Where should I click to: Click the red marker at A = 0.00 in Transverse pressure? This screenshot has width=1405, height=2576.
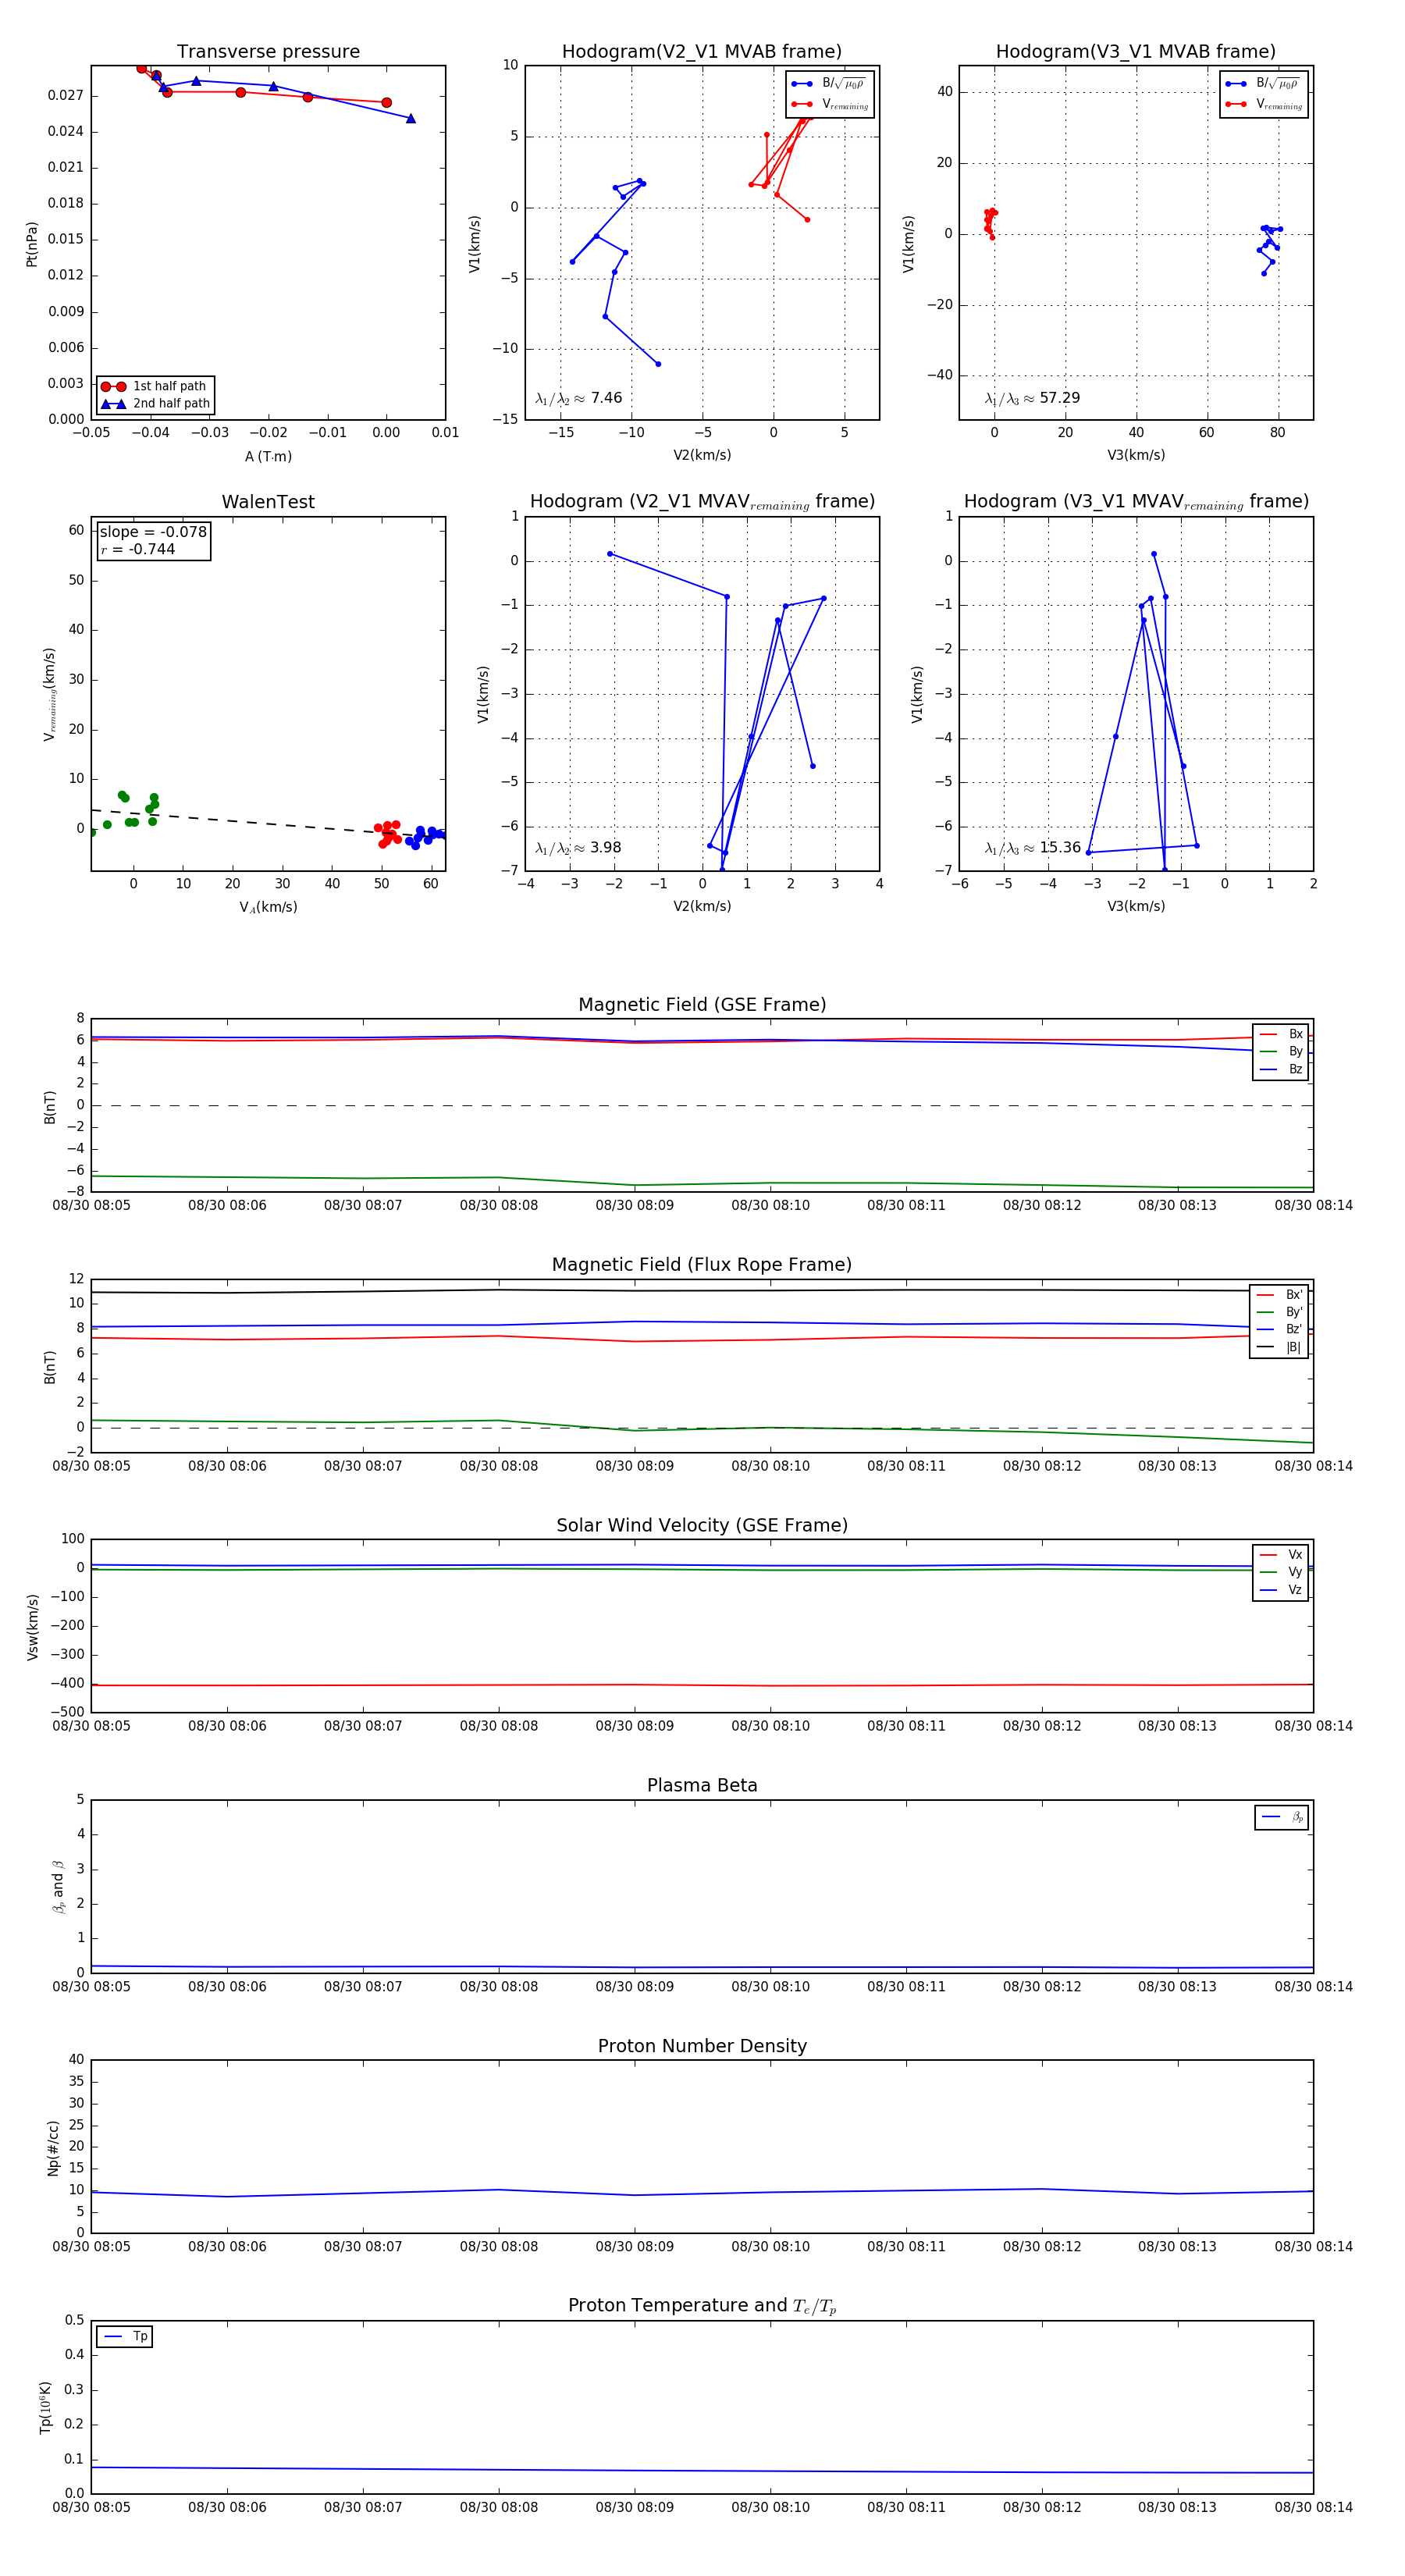(386, 103)
